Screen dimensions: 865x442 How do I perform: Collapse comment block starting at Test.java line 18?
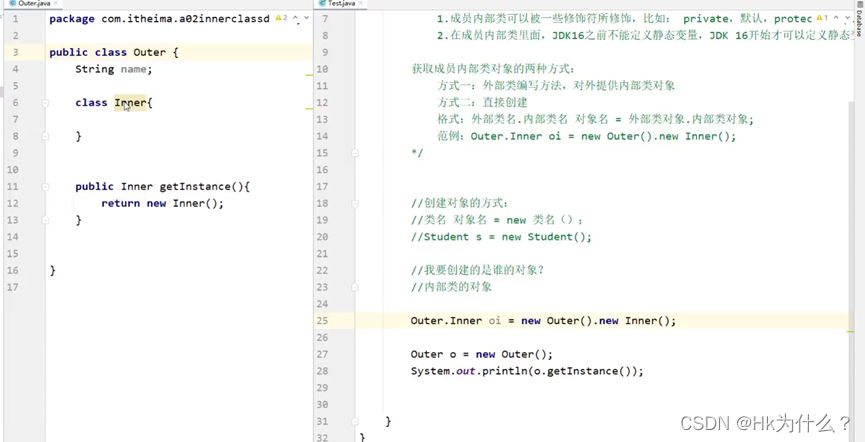355,203
